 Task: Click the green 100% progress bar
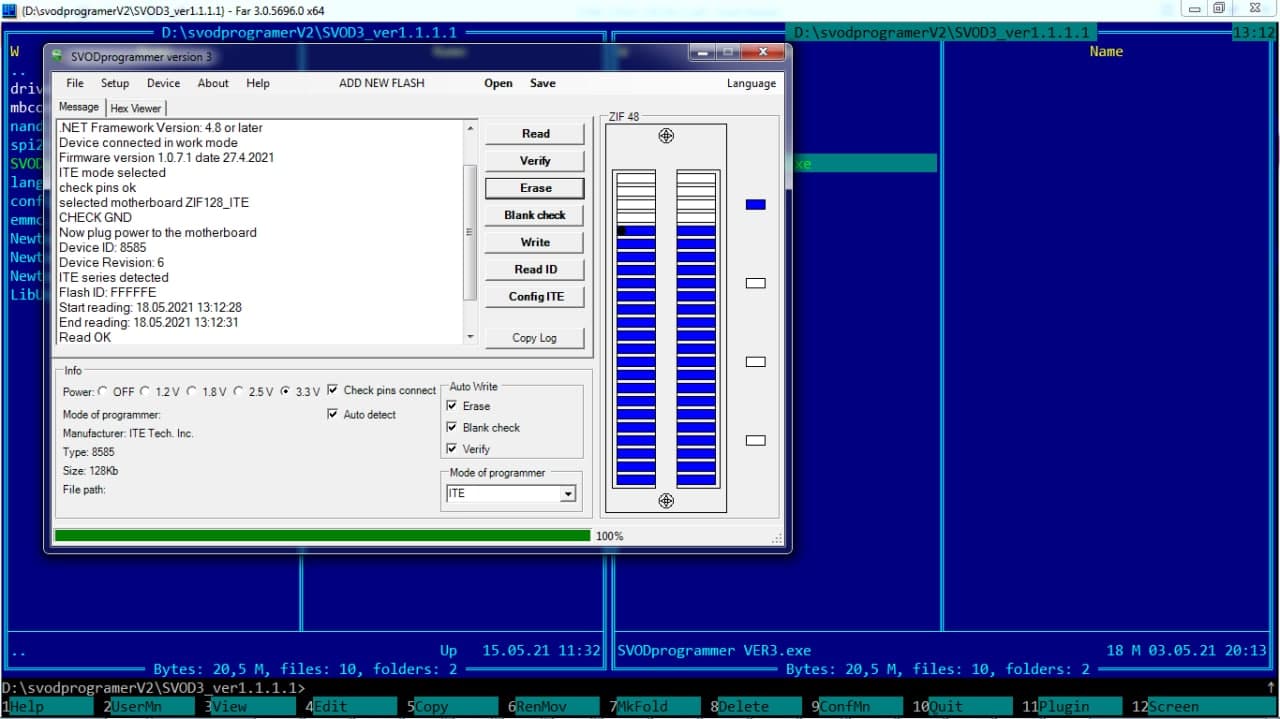(320, 536)
